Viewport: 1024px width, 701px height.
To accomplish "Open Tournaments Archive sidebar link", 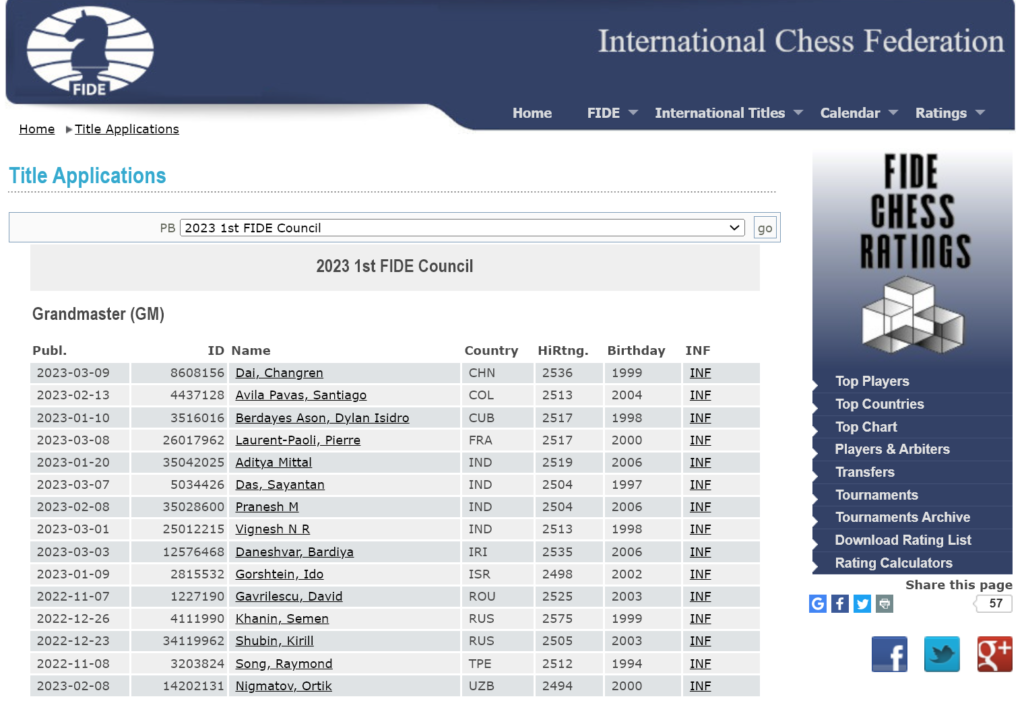I will pos(903,517).
